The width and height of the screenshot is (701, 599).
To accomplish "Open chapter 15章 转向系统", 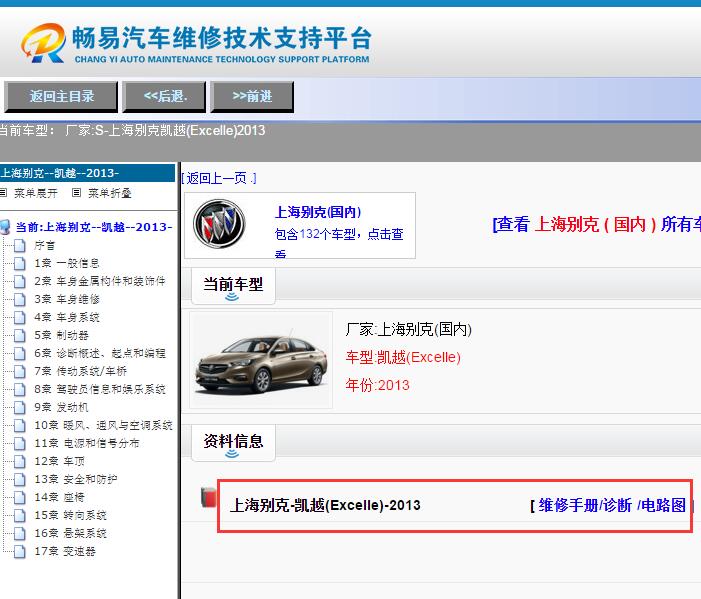I will click(70, 515).
